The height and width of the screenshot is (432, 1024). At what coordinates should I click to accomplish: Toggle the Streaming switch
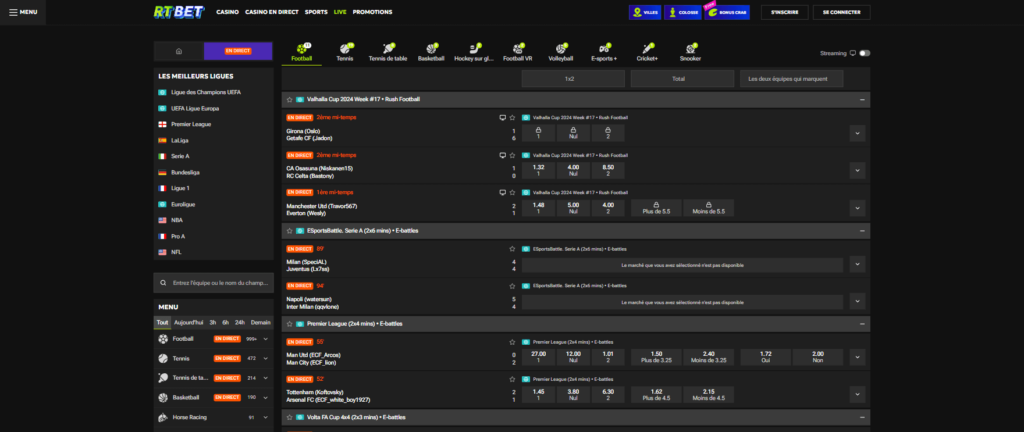[x=865, y=54]
